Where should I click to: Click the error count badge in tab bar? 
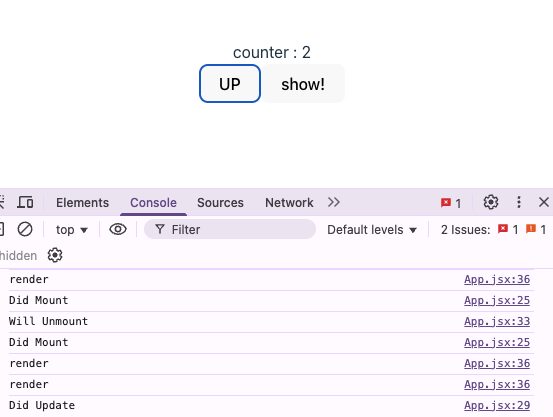451,203
